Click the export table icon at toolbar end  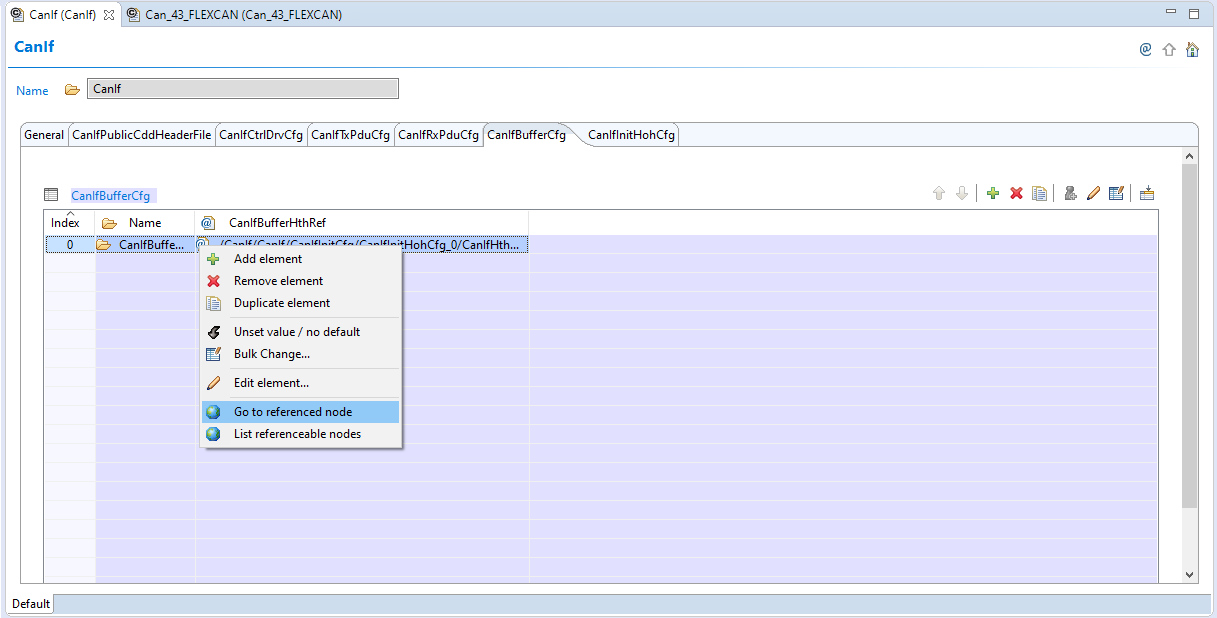(1146, 192)
